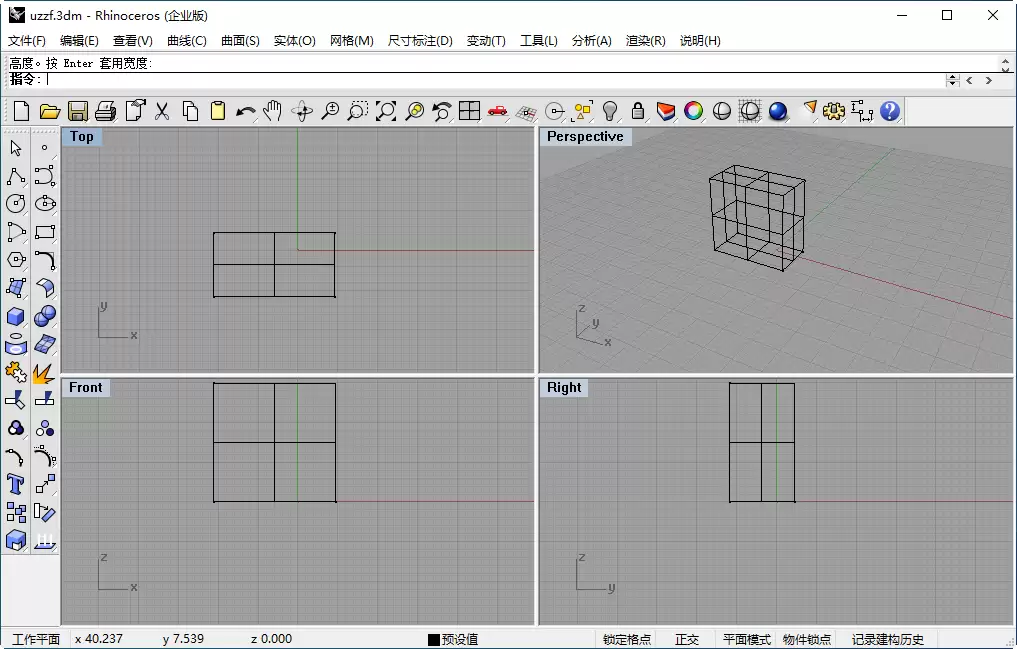Click the padlock Lock icon
The image size is (1017, 649).
pyautogui.click(x=638, y=112)
